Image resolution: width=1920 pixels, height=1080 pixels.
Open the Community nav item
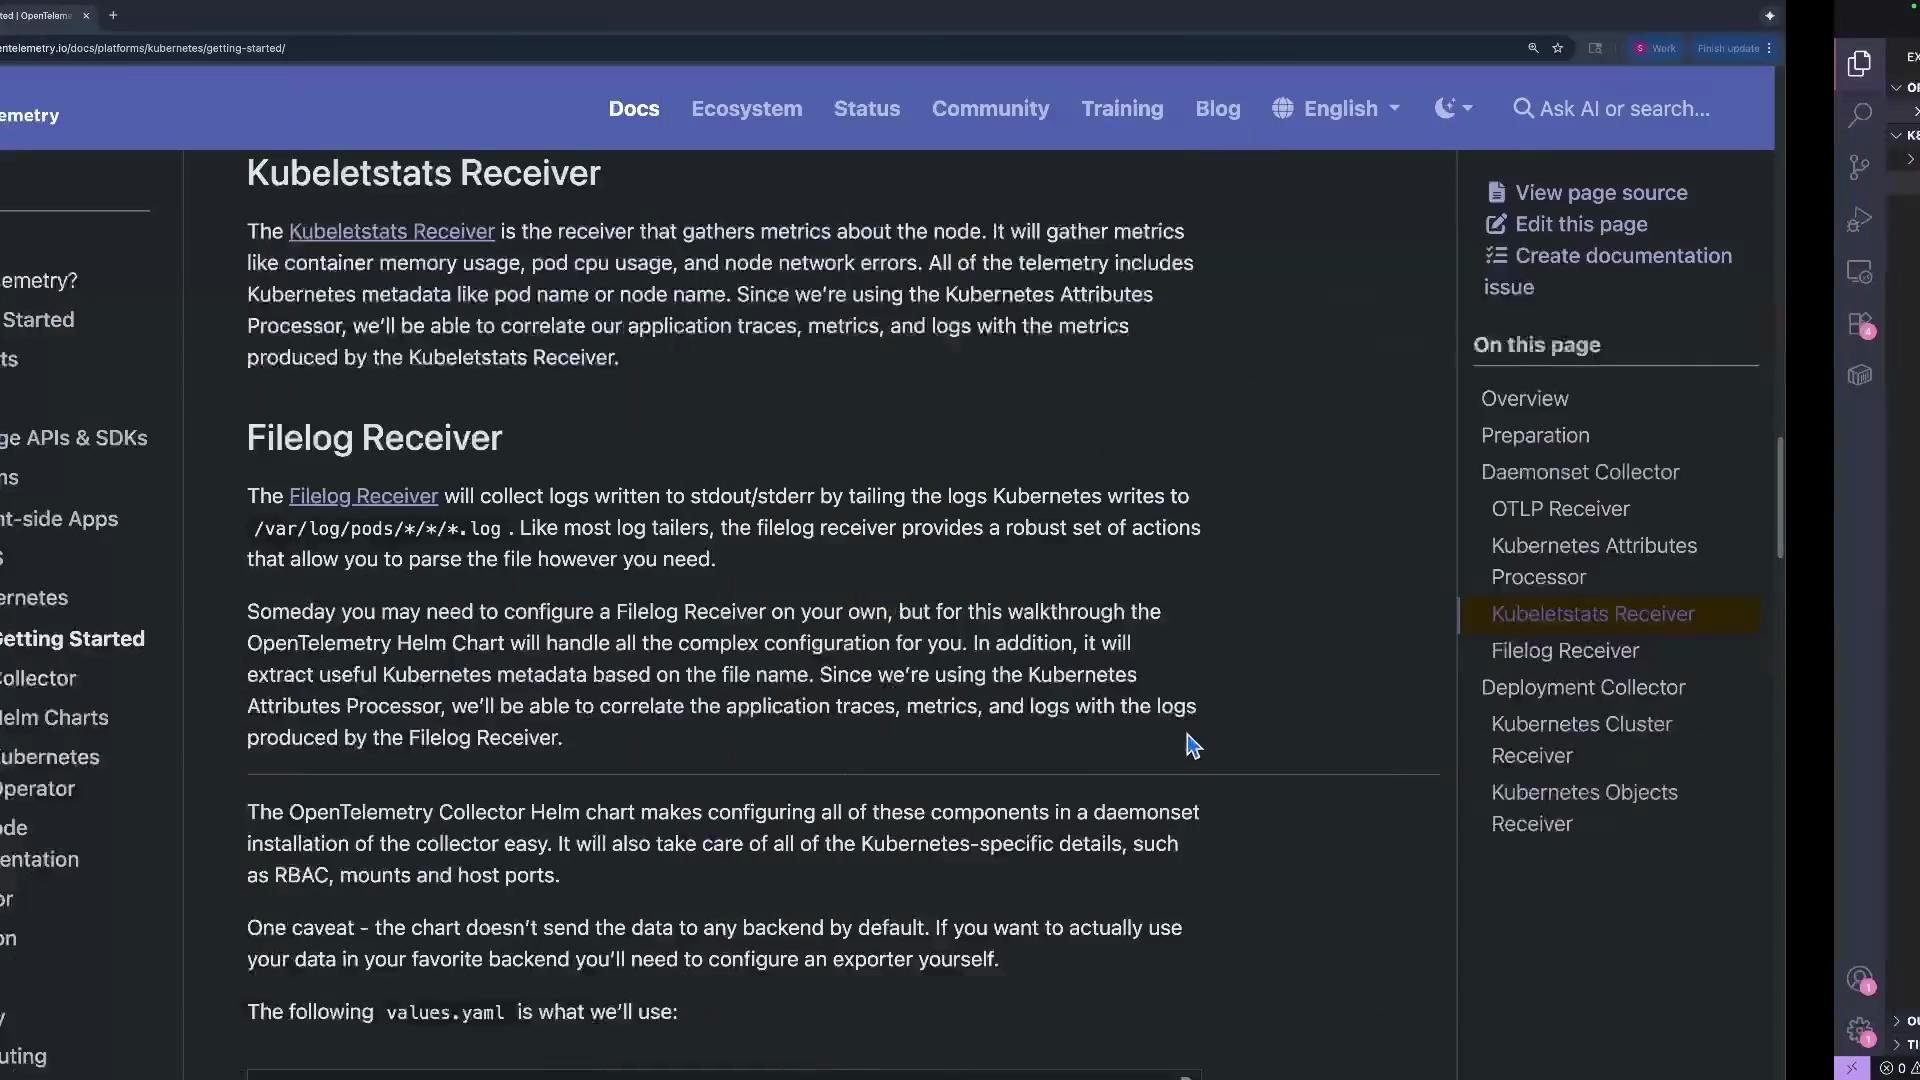coord(991,108)
